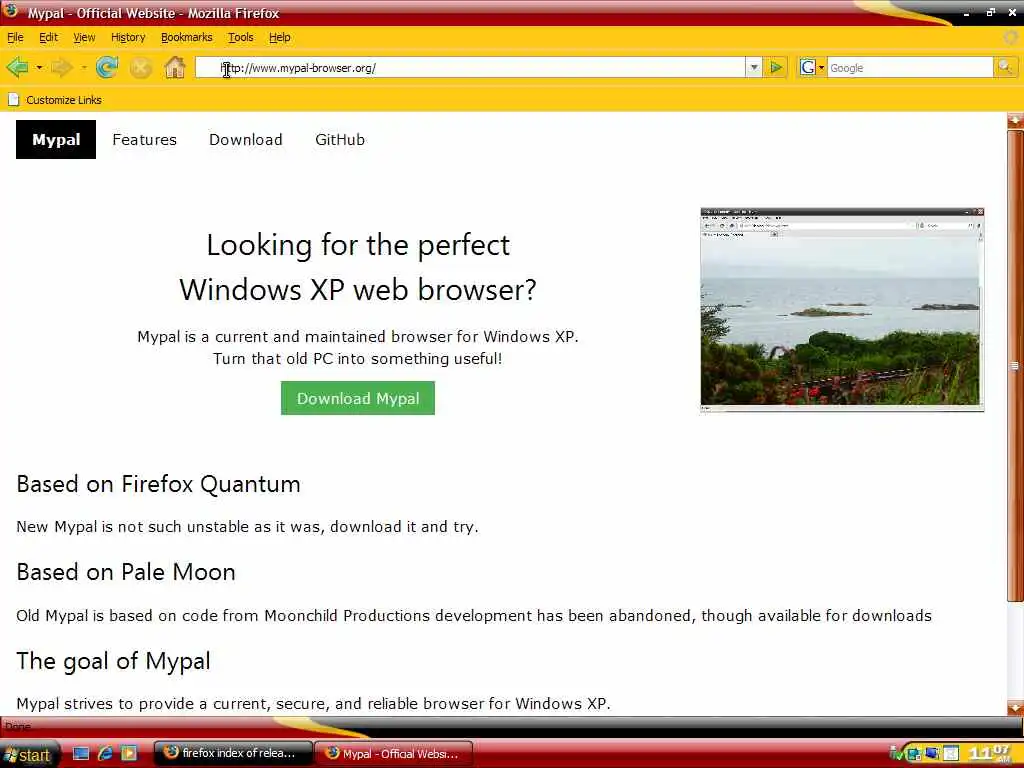This screenshot has width=1024, height=768.
Task: Reload the current page
Action: (x=106, y=67)
